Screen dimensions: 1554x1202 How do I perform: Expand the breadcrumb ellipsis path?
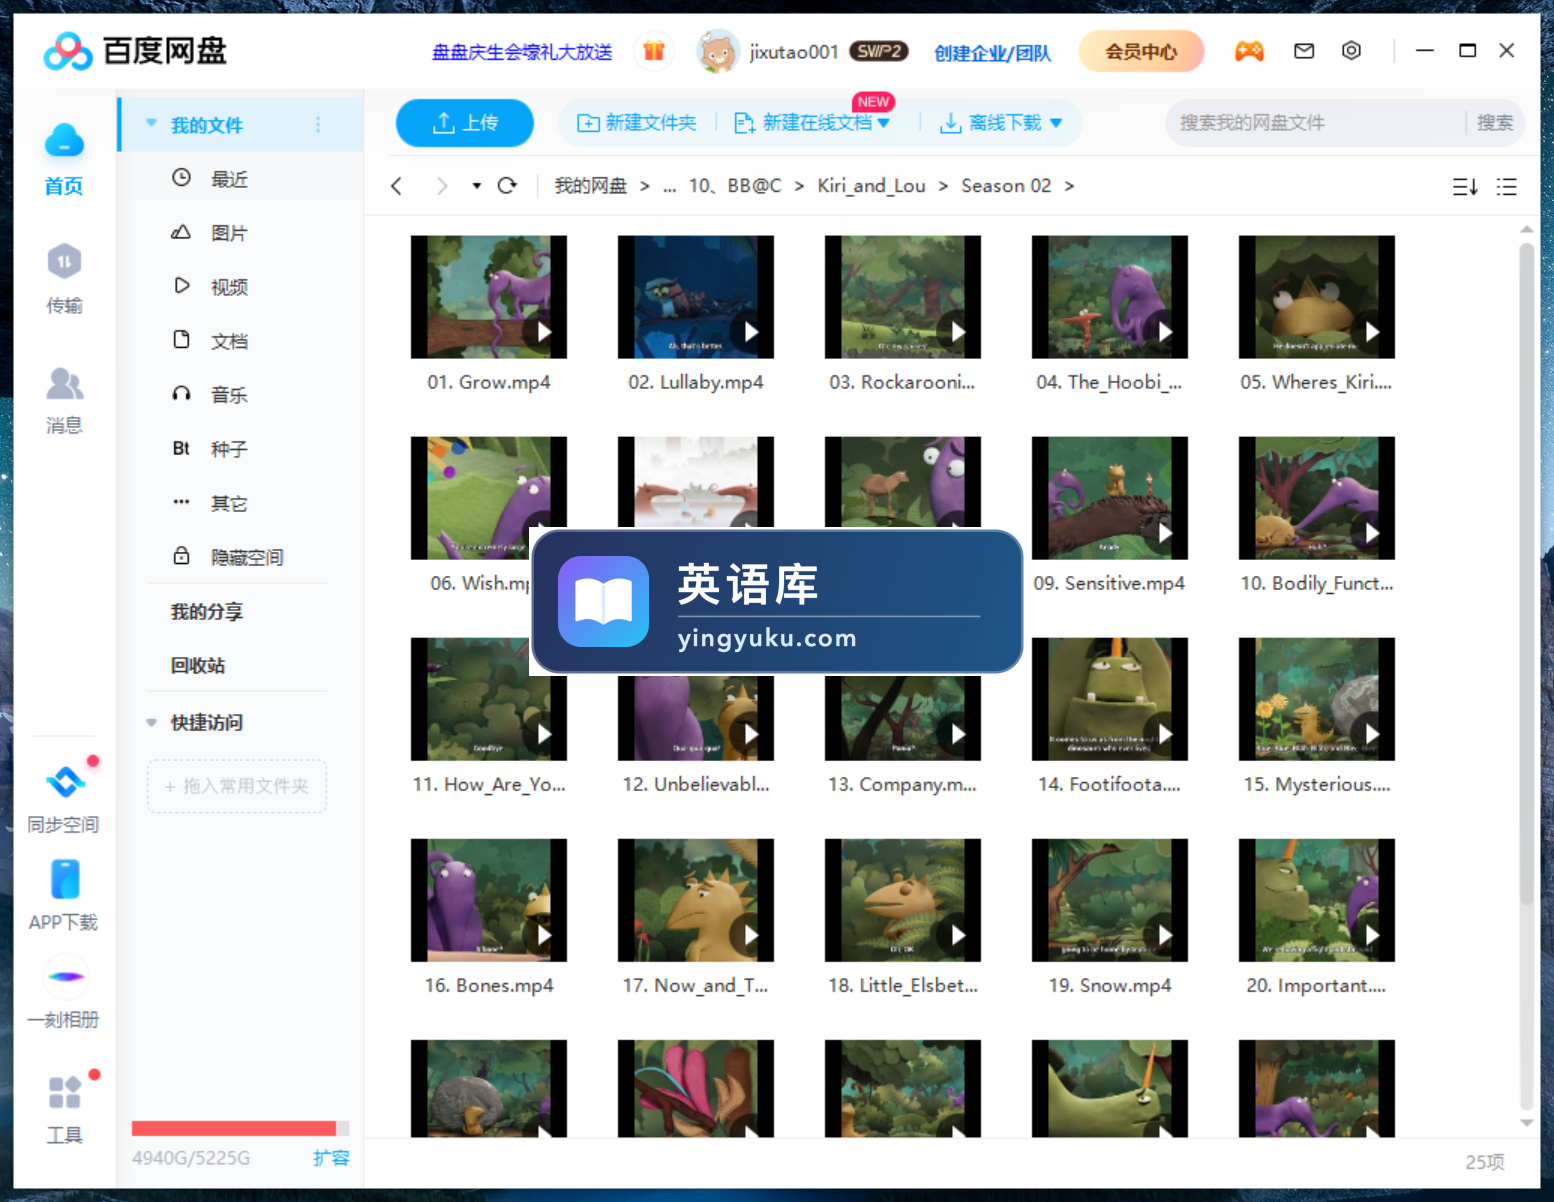tap(669, 186)
